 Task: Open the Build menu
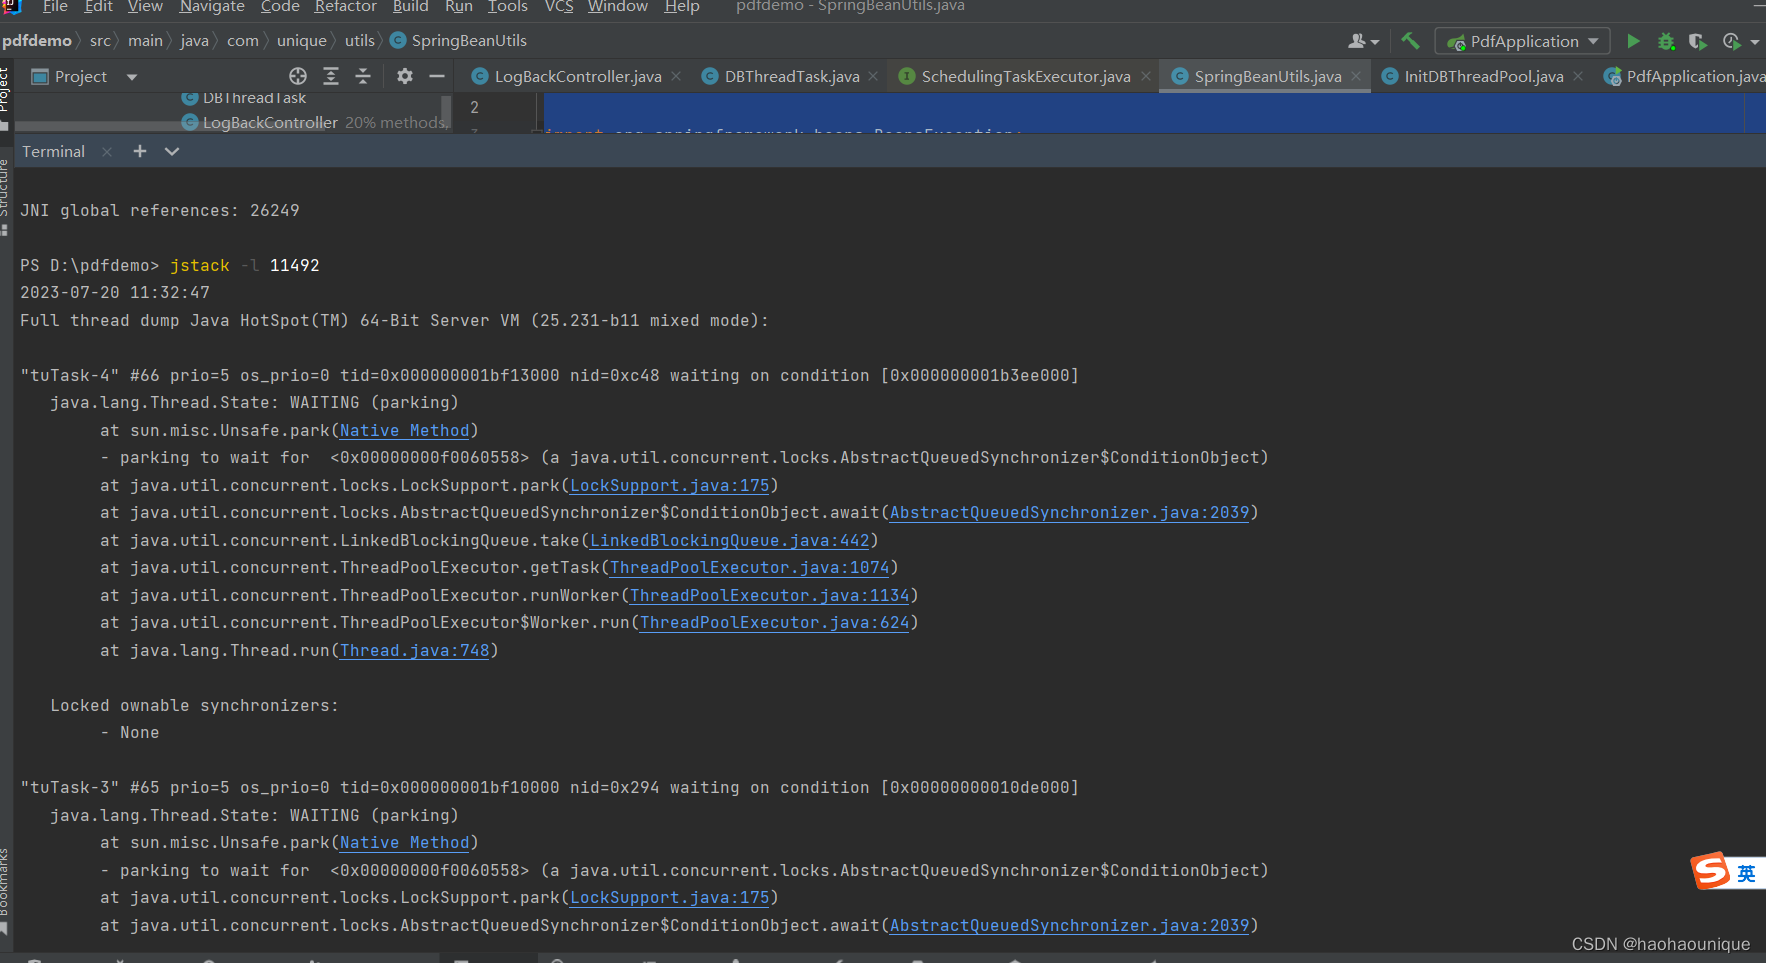point(410,7)
